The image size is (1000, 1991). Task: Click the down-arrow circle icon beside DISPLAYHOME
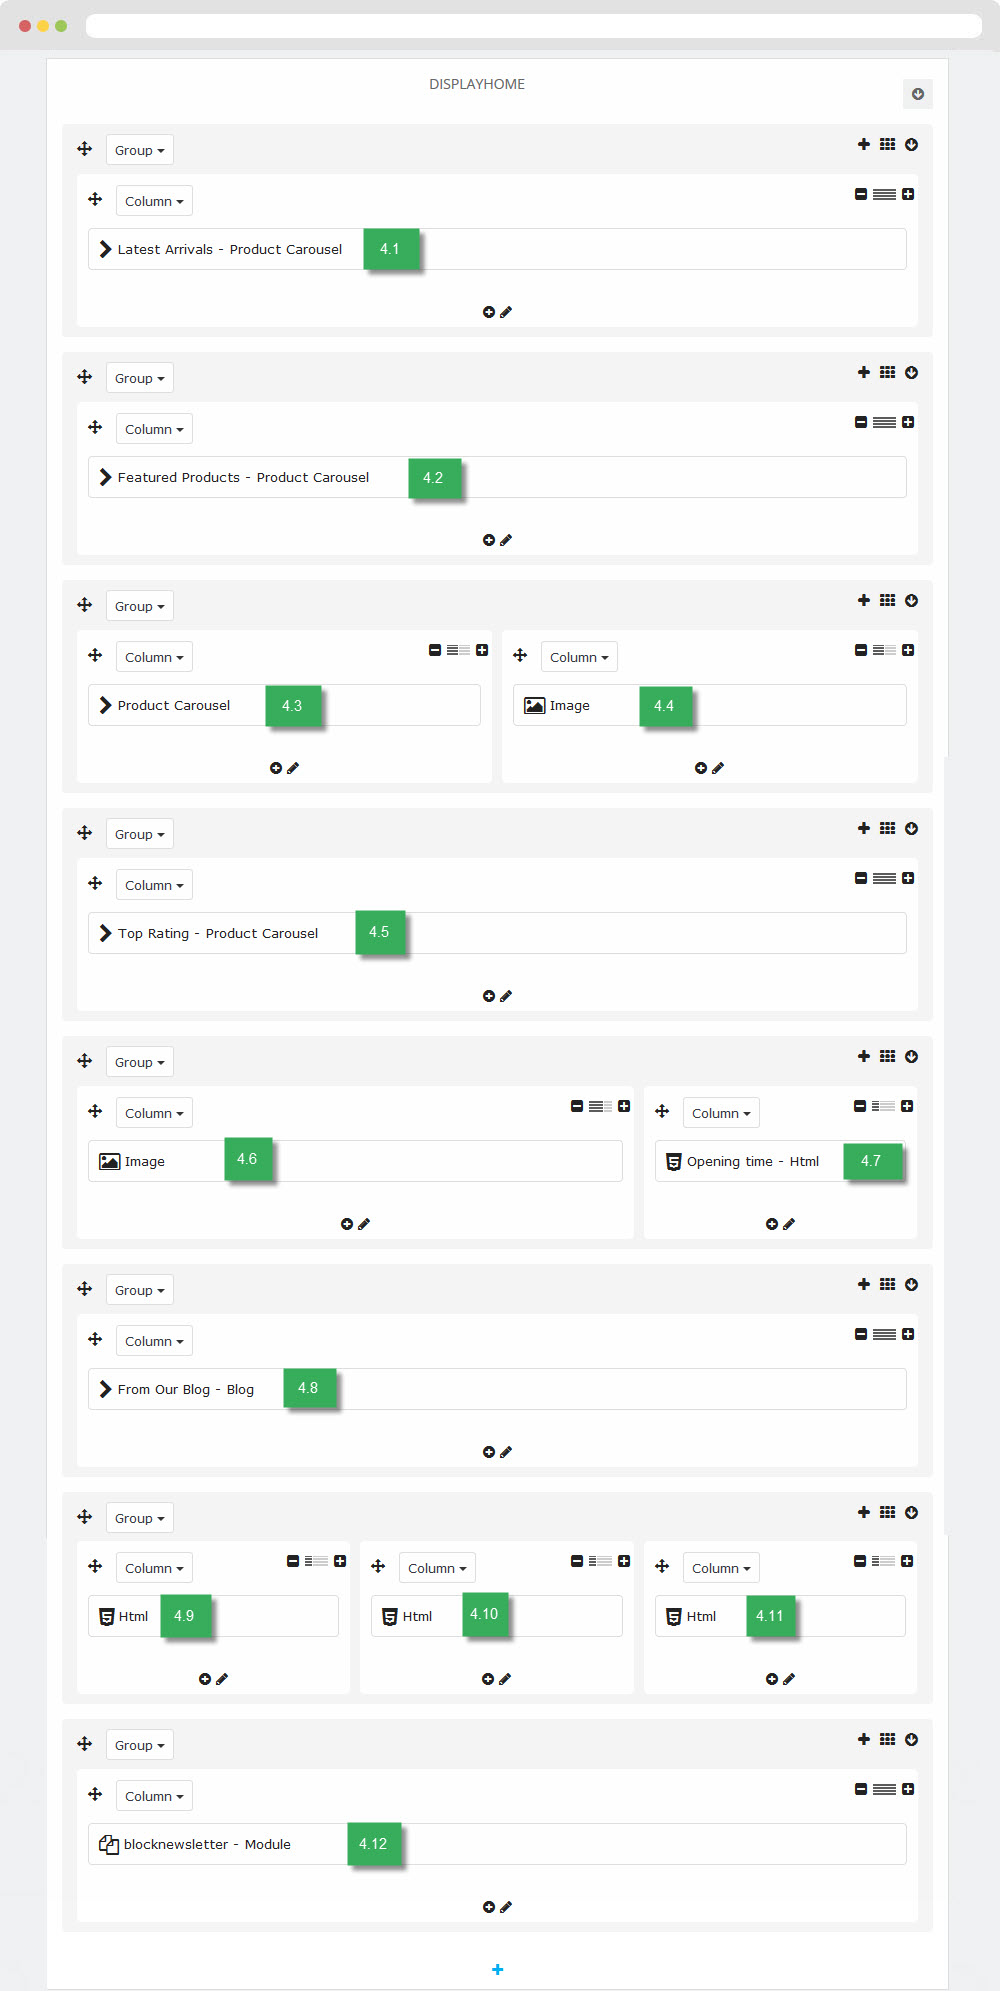point(917,94)
